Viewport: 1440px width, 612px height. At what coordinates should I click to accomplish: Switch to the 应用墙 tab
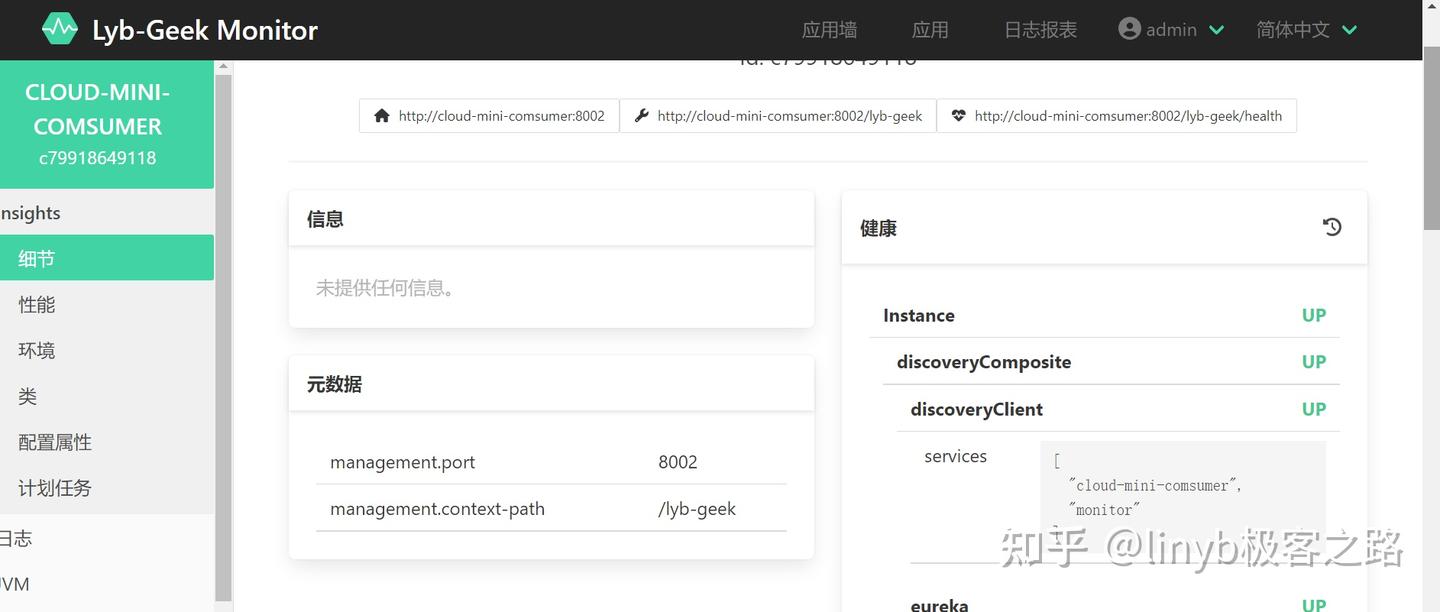828,29
